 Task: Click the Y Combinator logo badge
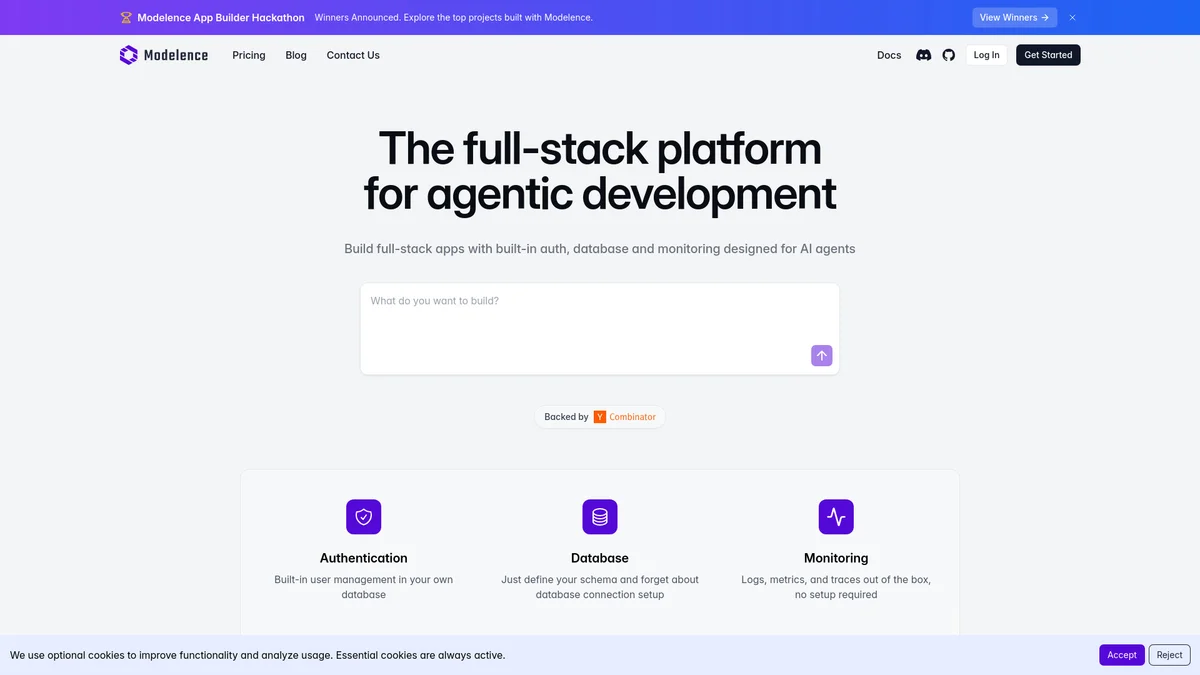click(x=600, y=417)
